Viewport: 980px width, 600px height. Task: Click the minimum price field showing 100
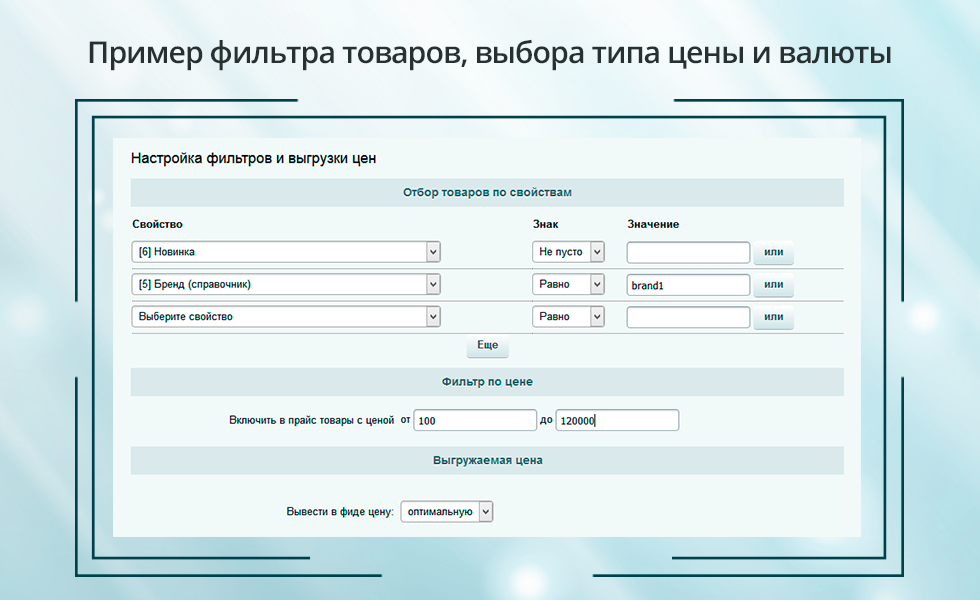click(x=475, y=421)
